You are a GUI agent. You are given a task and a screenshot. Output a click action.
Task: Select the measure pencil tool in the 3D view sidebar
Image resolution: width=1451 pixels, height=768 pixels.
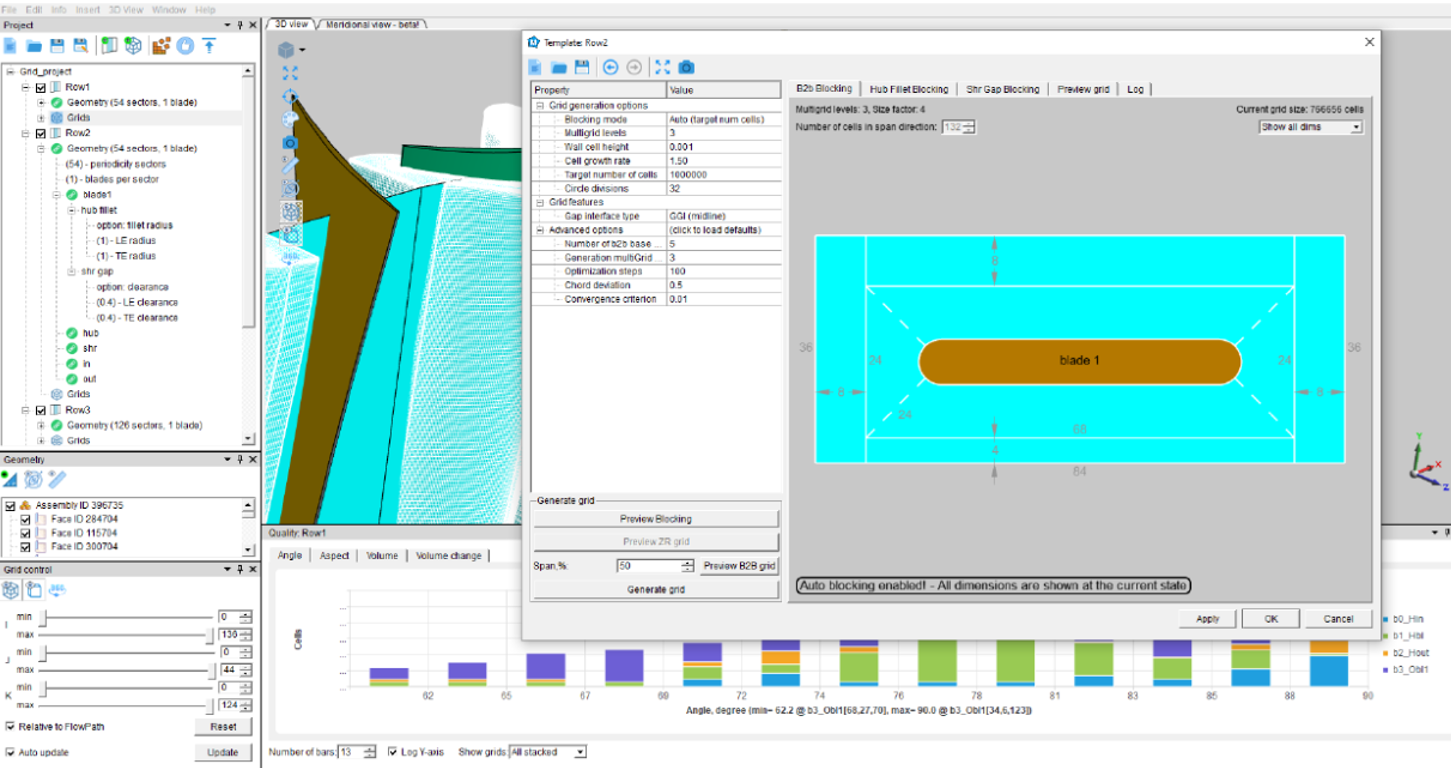click(x=292, y=163)
